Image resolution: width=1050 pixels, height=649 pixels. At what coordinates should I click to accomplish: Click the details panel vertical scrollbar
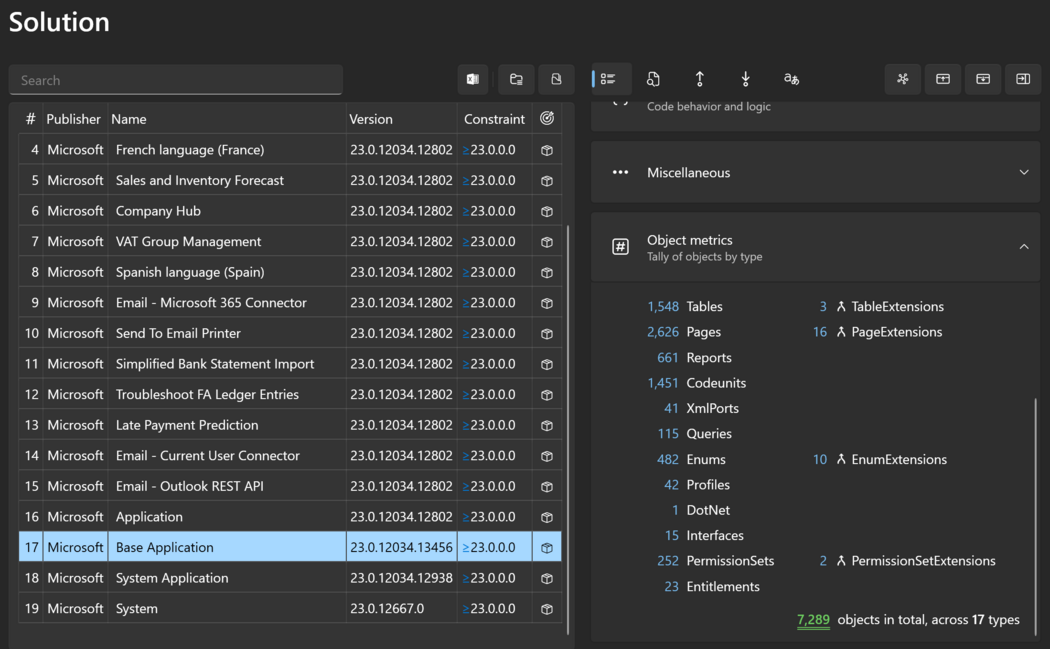click(1035, 516)
